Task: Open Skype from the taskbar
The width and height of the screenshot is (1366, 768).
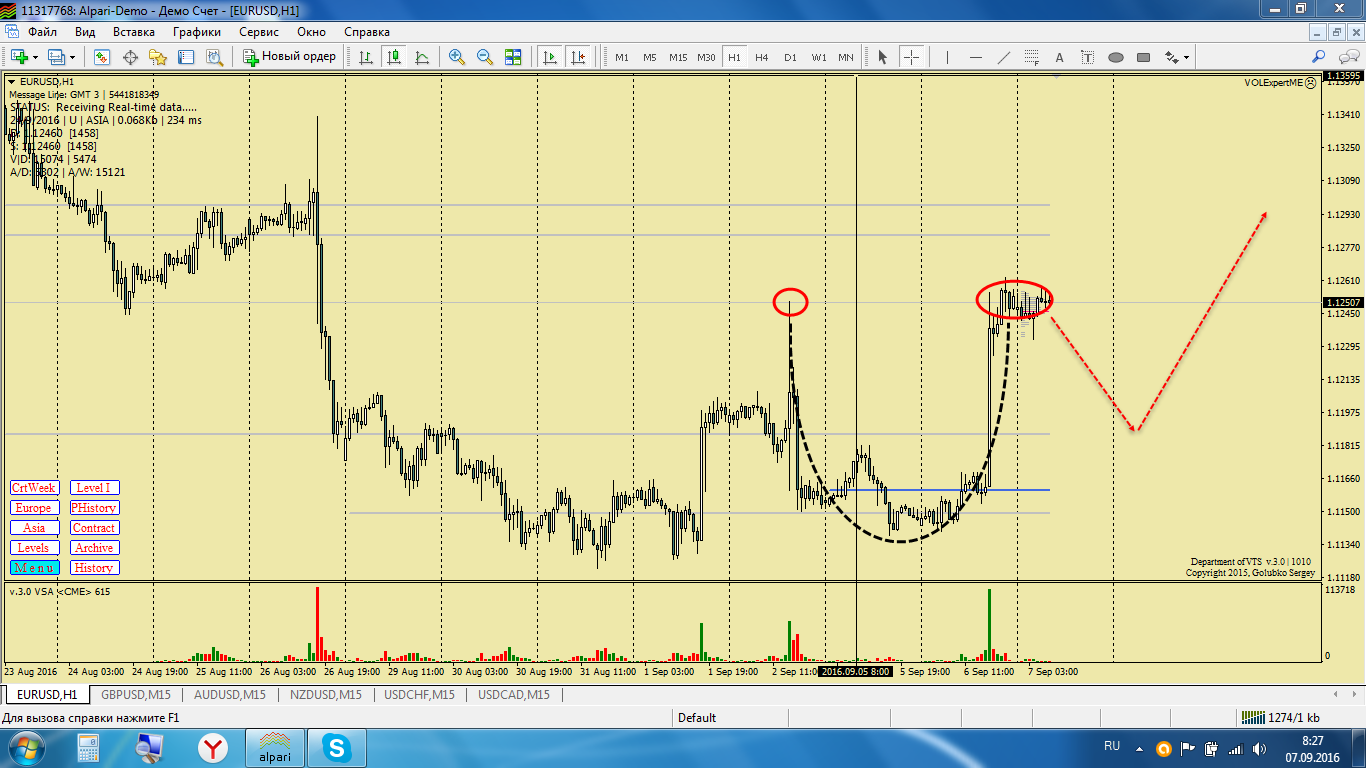Action: (336, 747)
